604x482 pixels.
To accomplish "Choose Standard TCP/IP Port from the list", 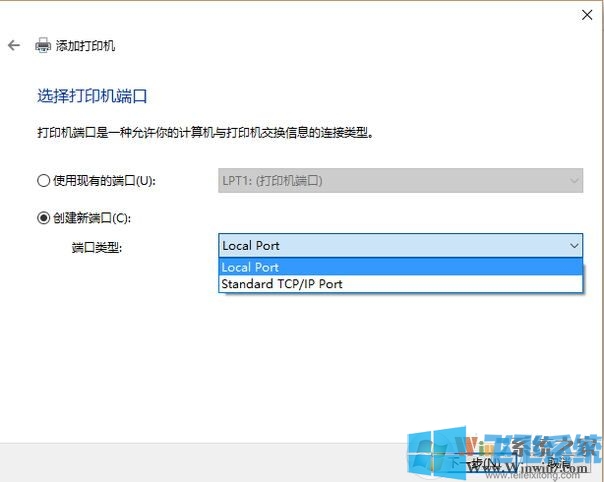I will 400,284.
